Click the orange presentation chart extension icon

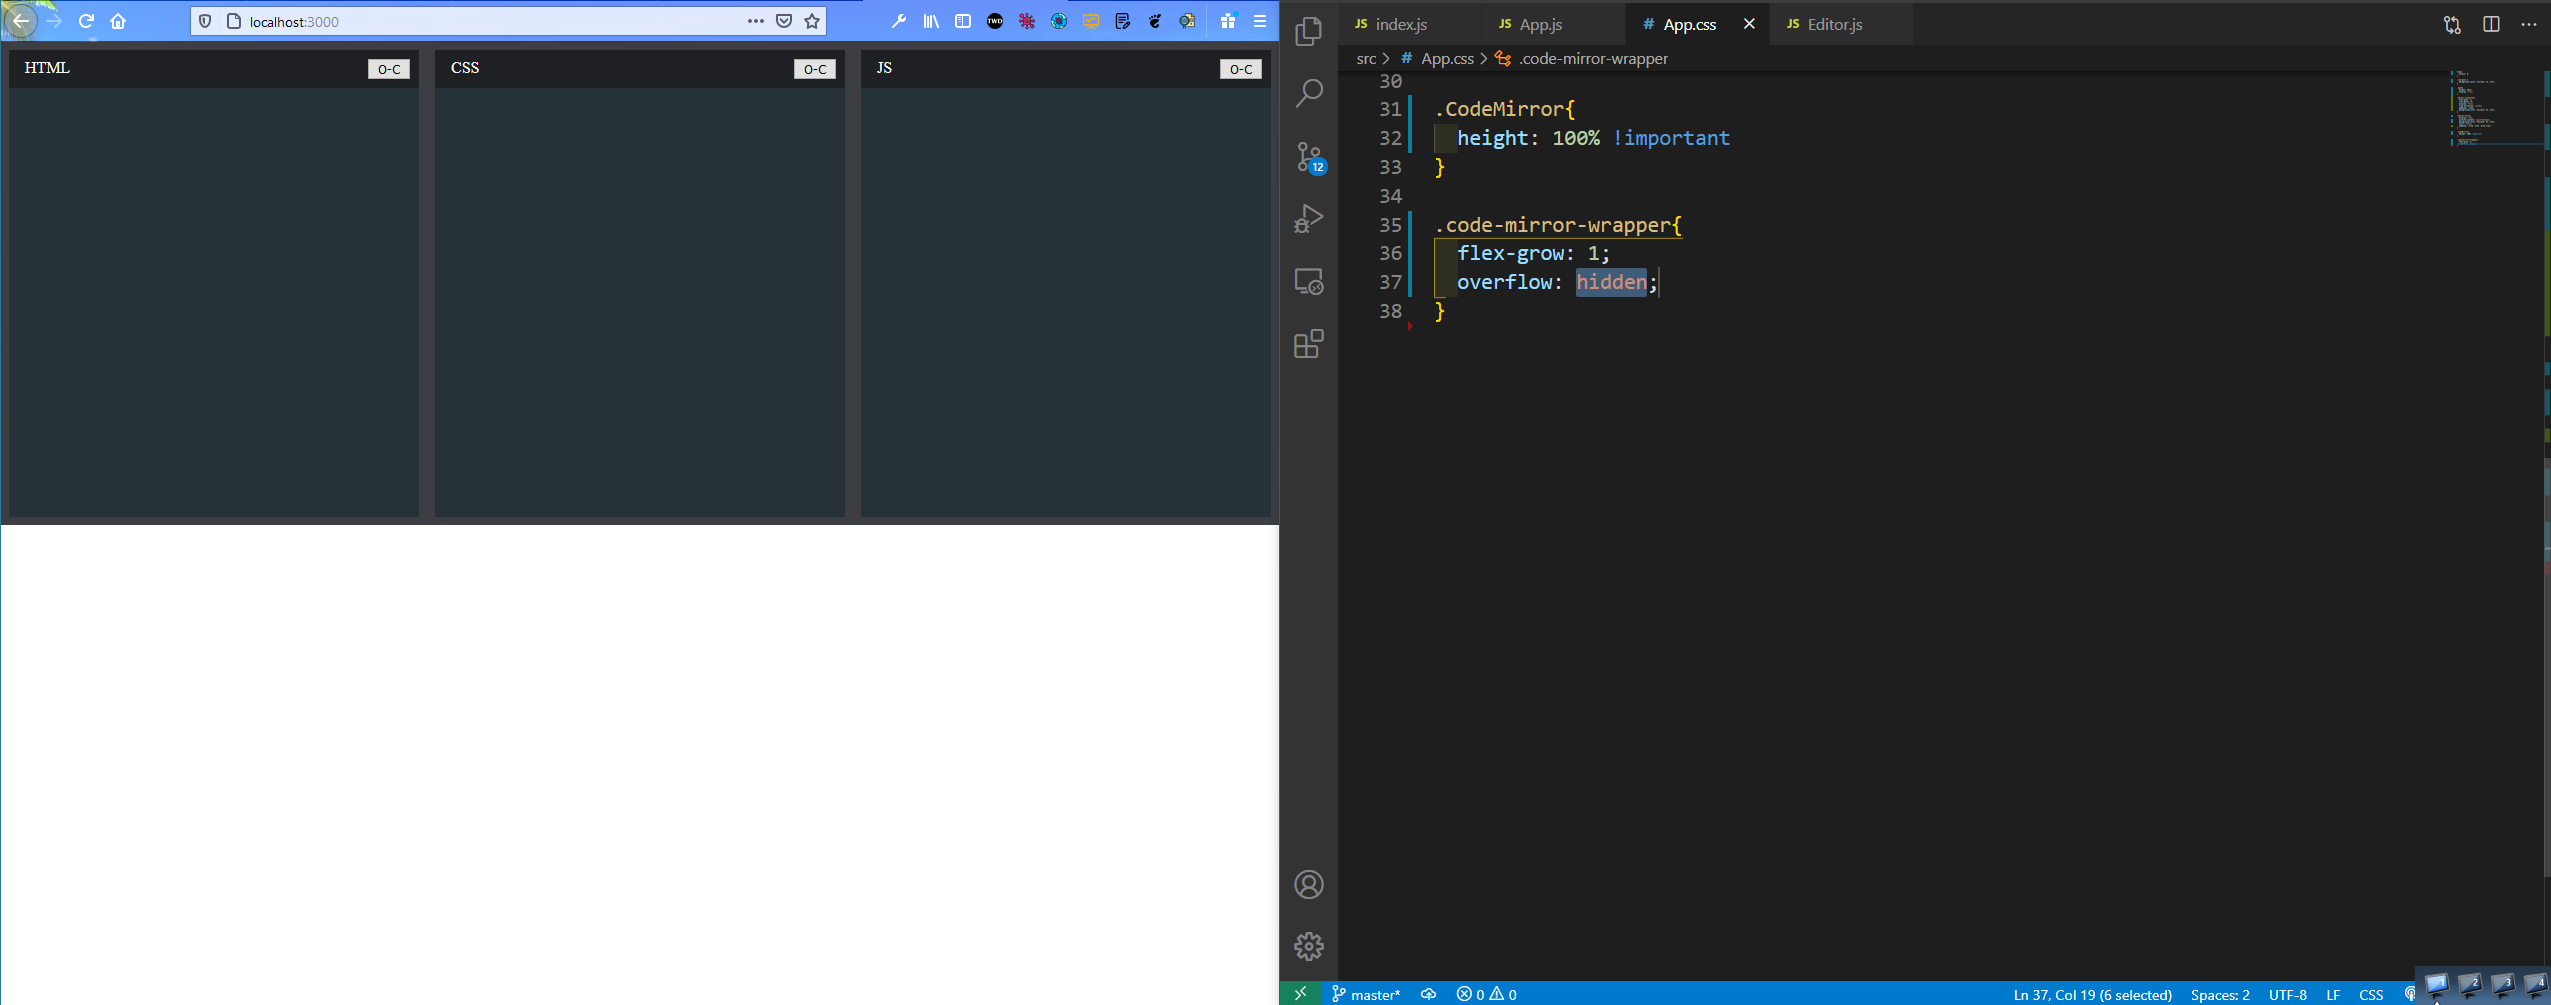click(1091, 21)
